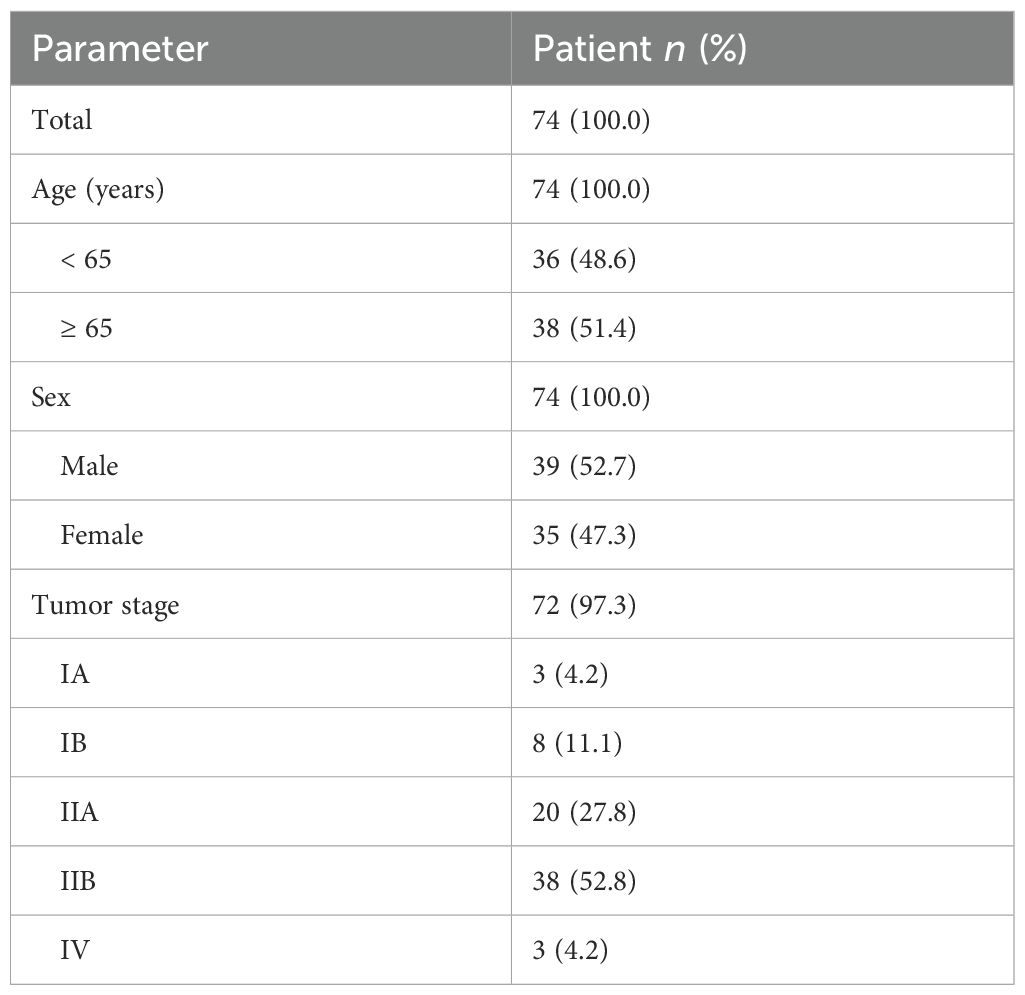Click the value 38 (52.8)

(x=584, y=881)
